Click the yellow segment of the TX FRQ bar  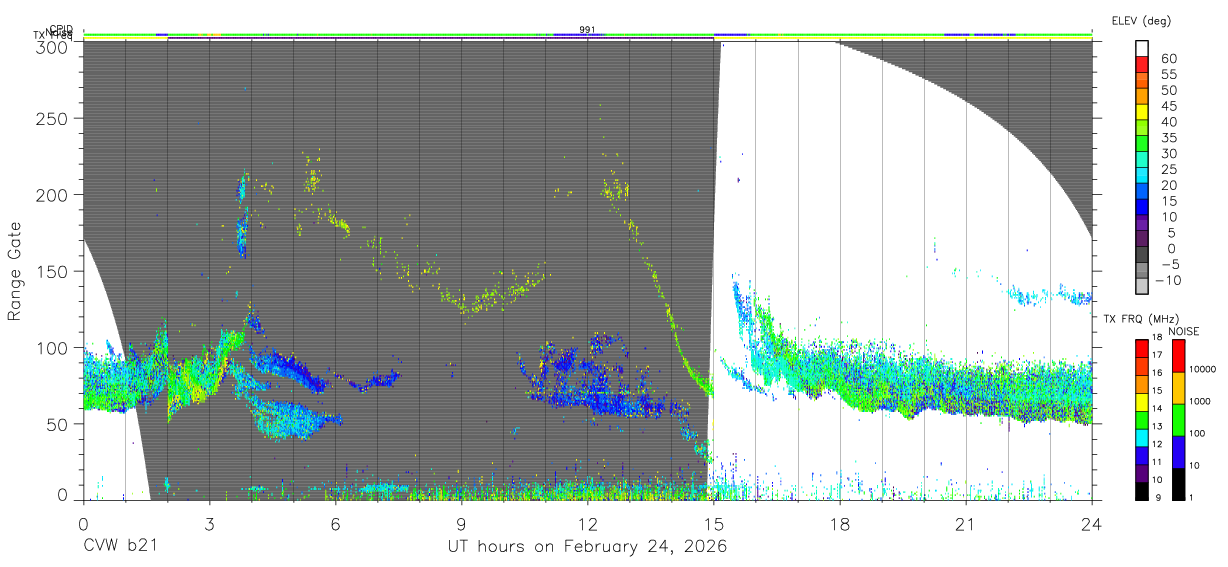click(x=1142, y=402)
